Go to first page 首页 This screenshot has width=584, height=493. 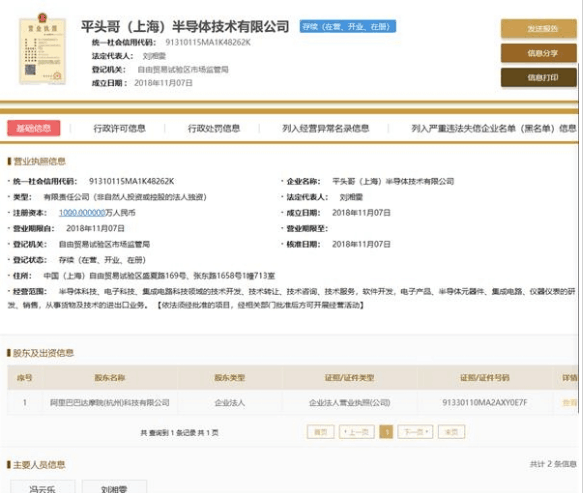point(321,432)
